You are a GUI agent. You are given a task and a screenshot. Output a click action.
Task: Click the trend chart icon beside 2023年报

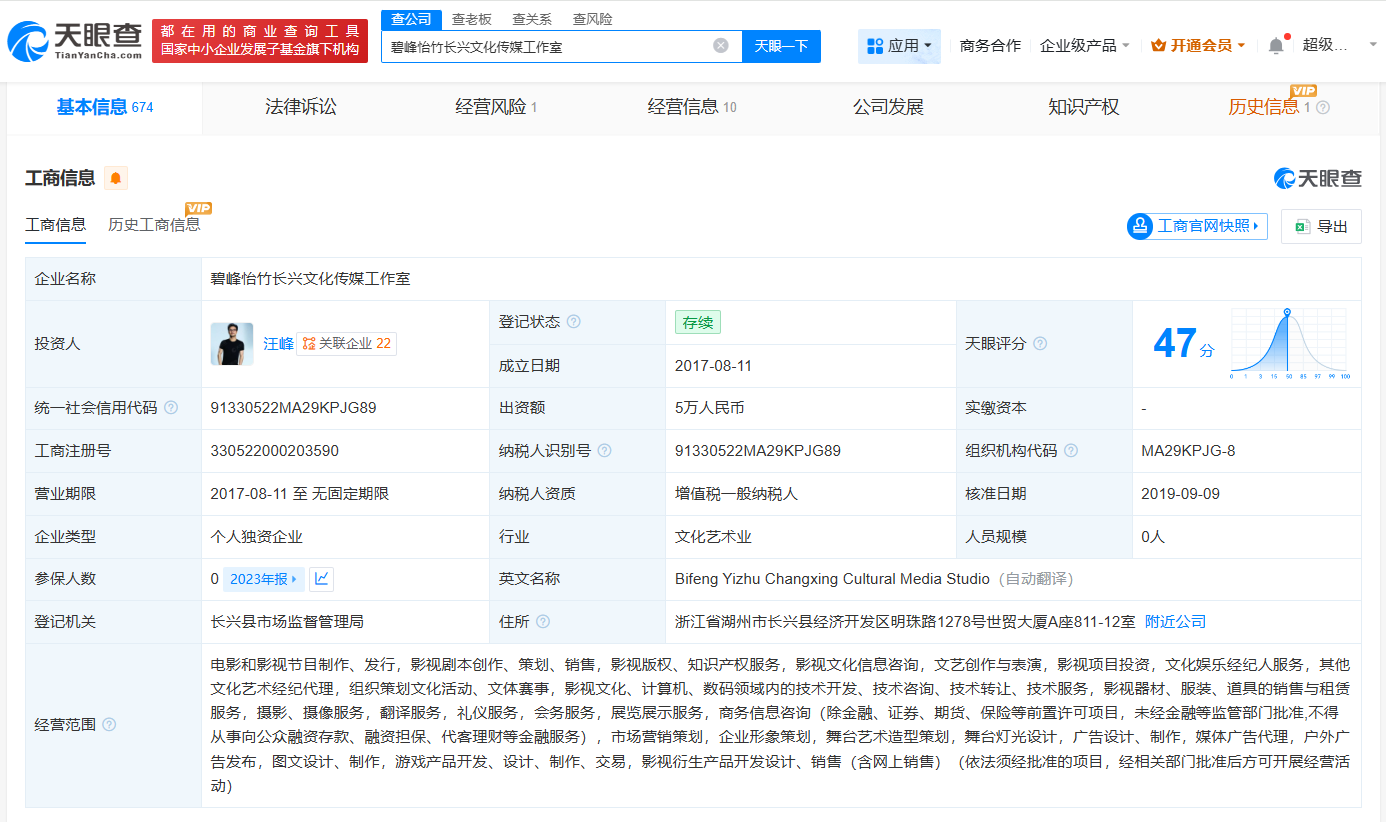pyautogui.click(x=320, y=579)
